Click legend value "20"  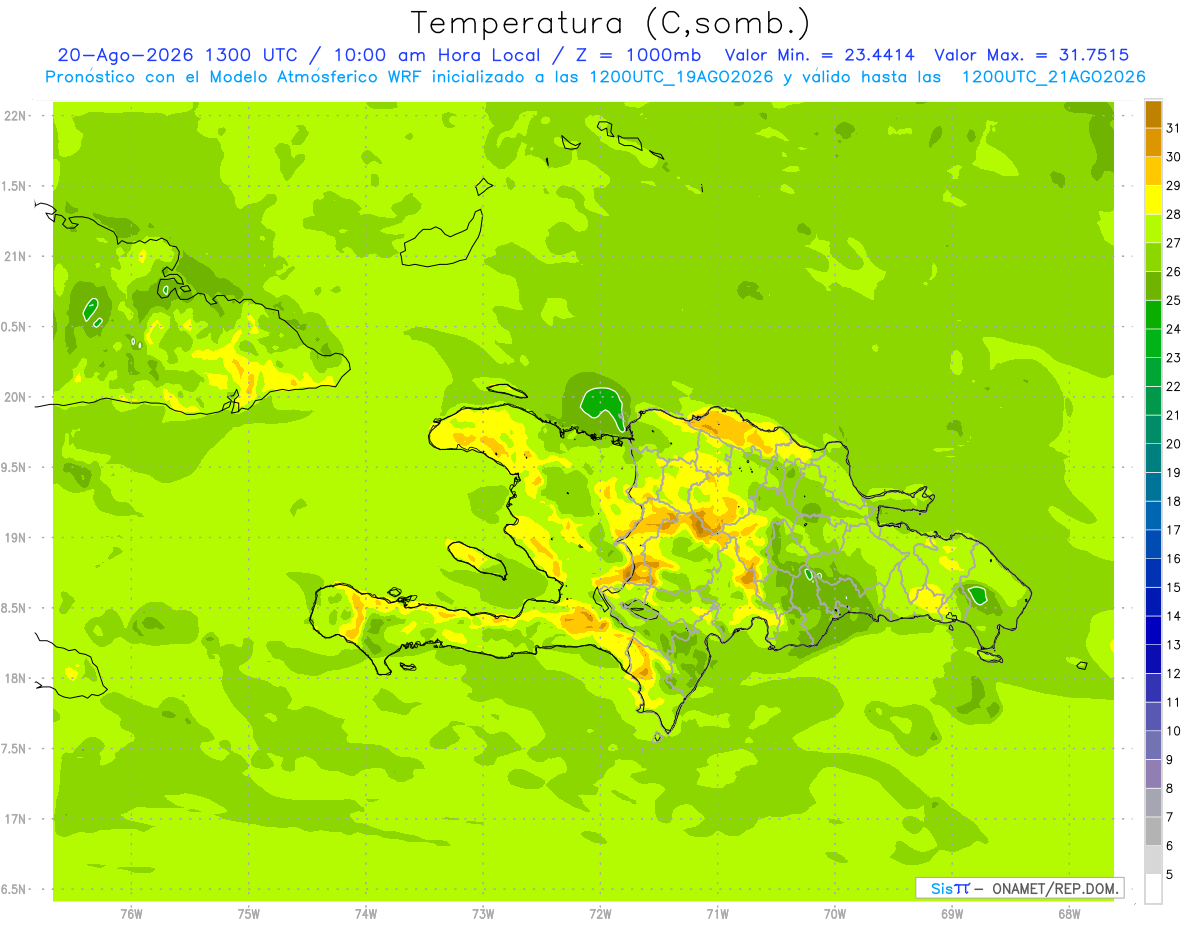point(1174,444)
